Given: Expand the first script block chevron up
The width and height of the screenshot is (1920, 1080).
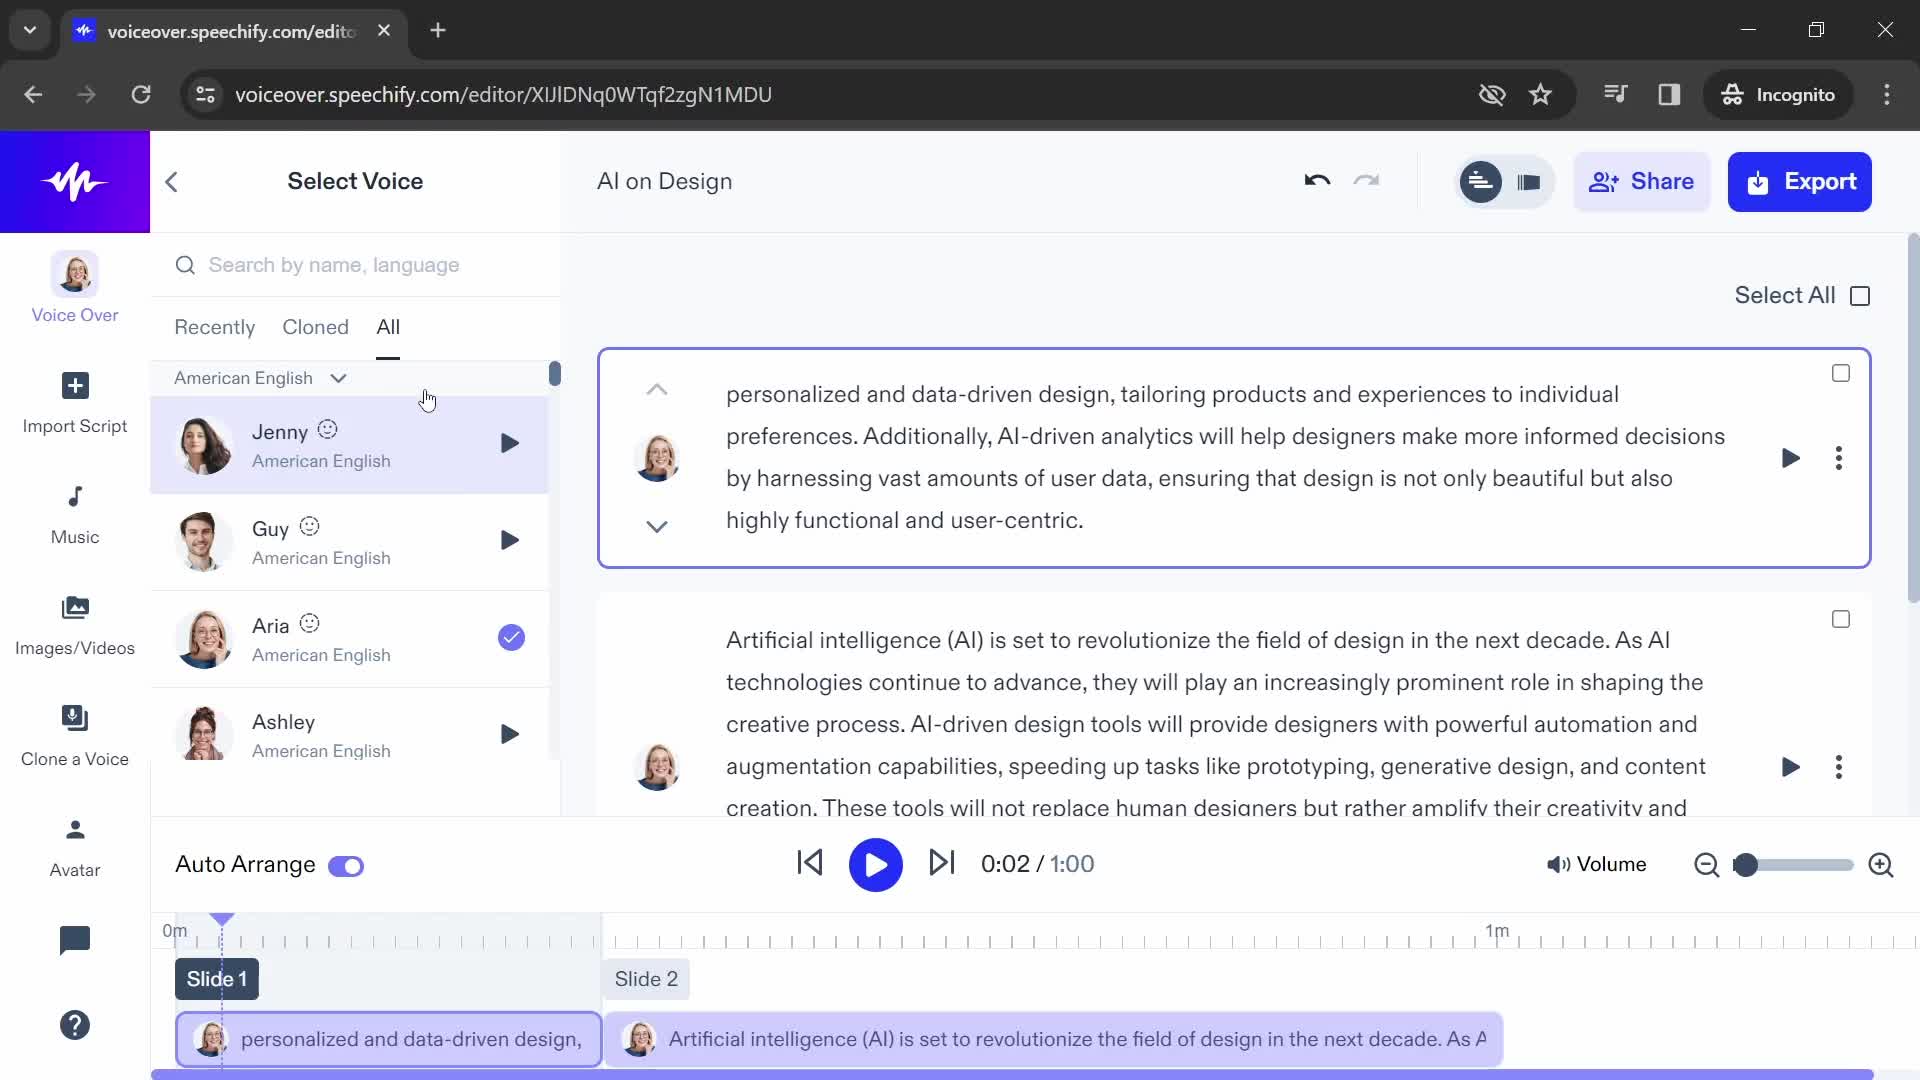Looking at the screenshot, I should coord(658,388).
